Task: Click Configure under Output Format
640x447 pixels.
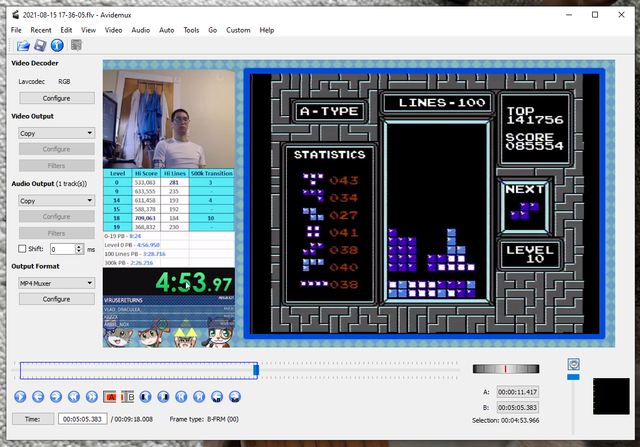Action: [x=56, y=299]
